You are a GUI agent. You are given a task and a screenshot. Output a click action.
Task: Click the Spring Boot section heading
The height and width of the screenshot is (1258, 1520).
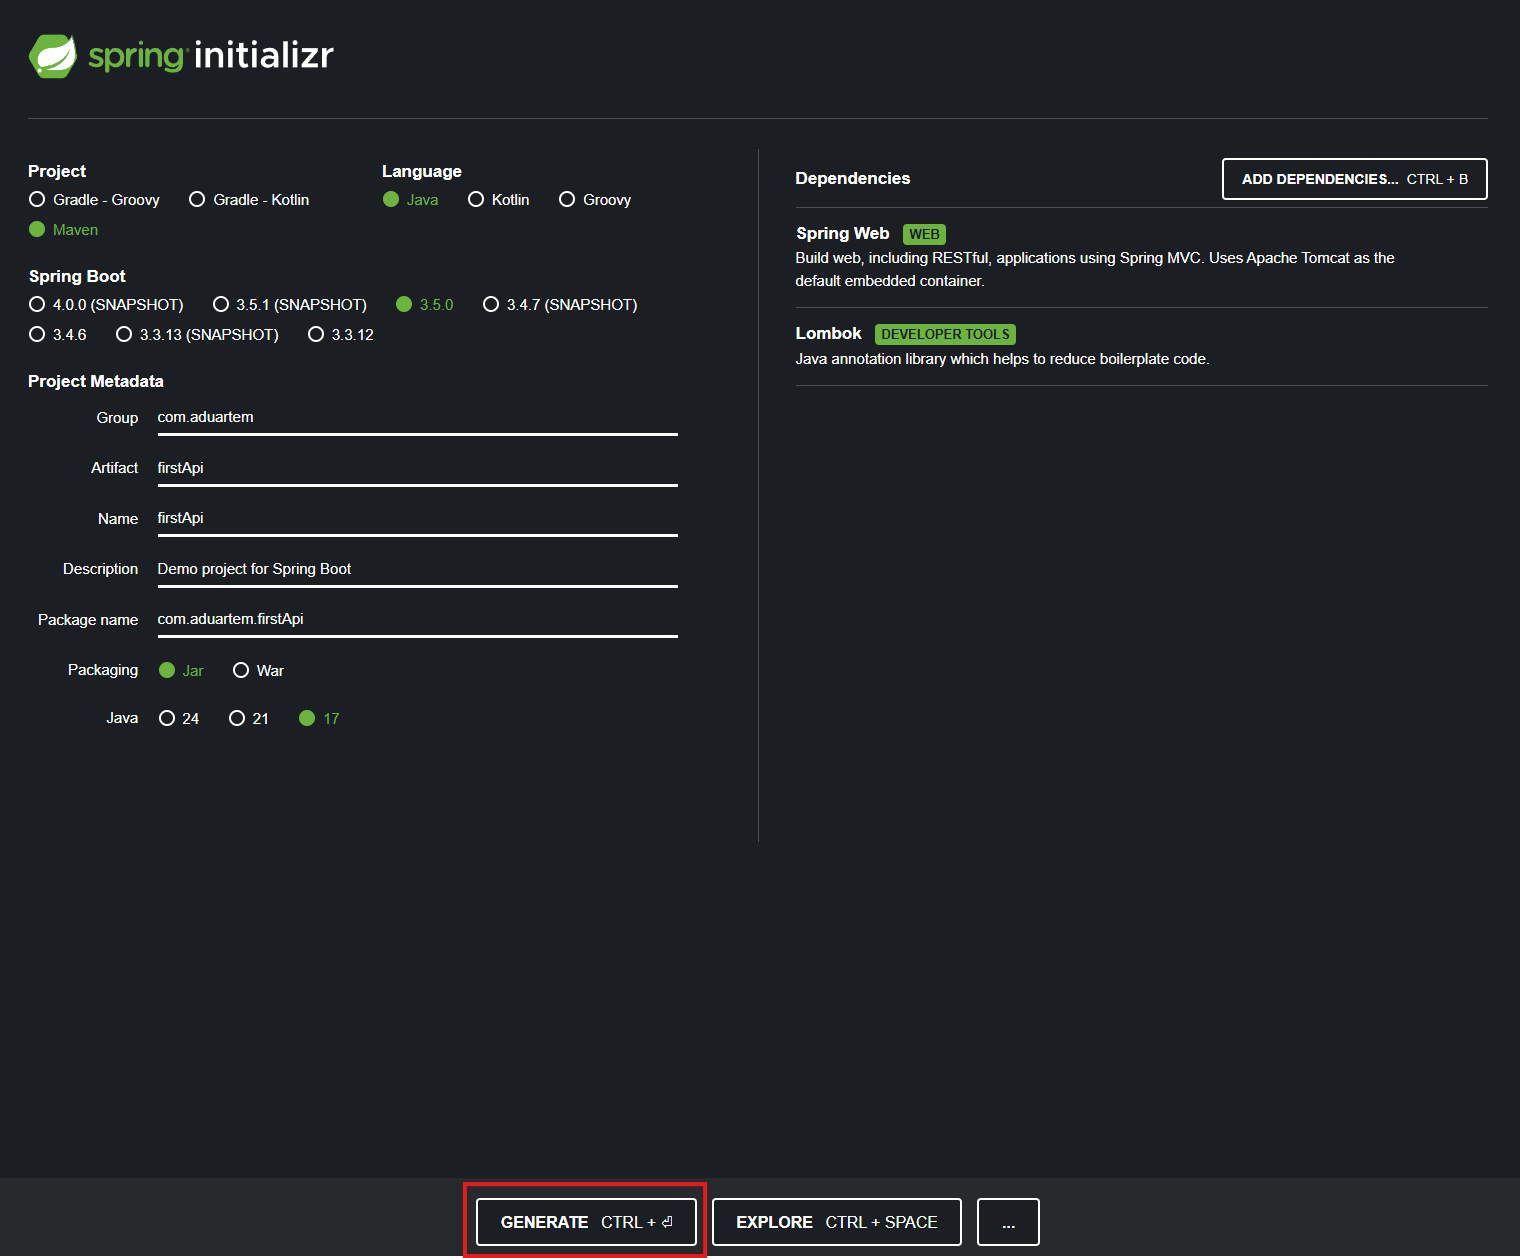click(77, 277)
